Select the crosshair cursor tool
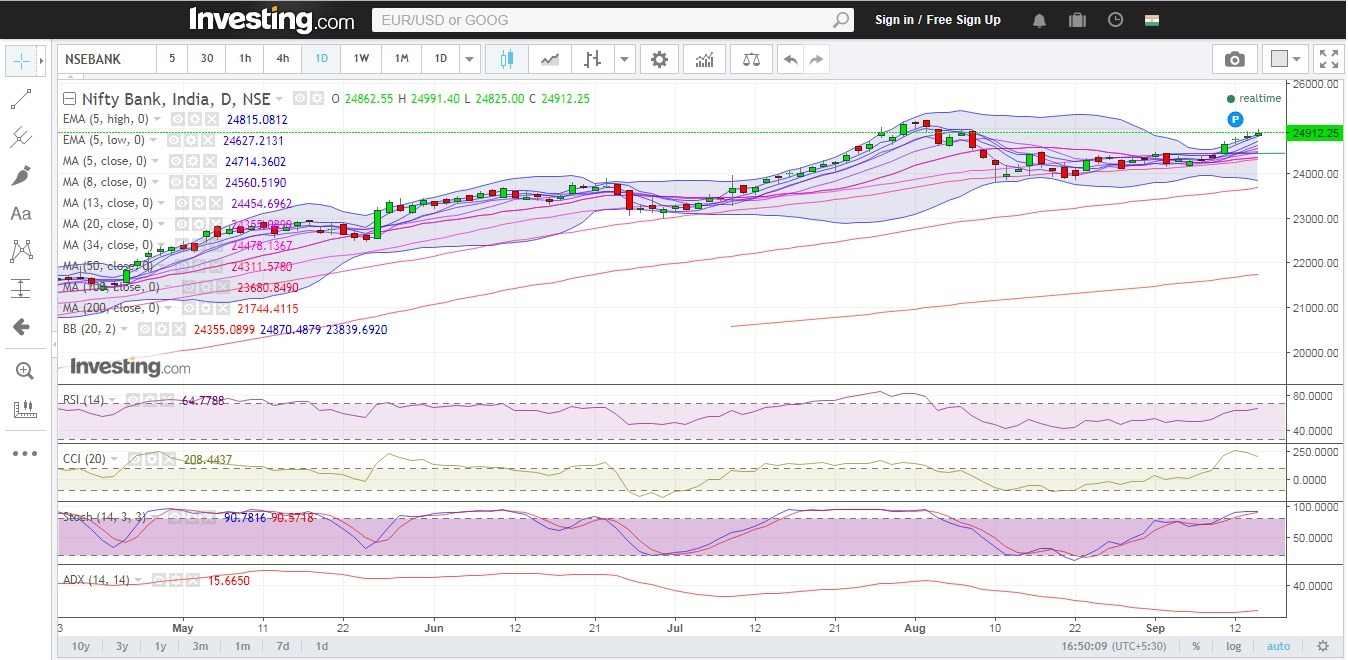This screenshot has height=660, width=1348. (21, 60)
